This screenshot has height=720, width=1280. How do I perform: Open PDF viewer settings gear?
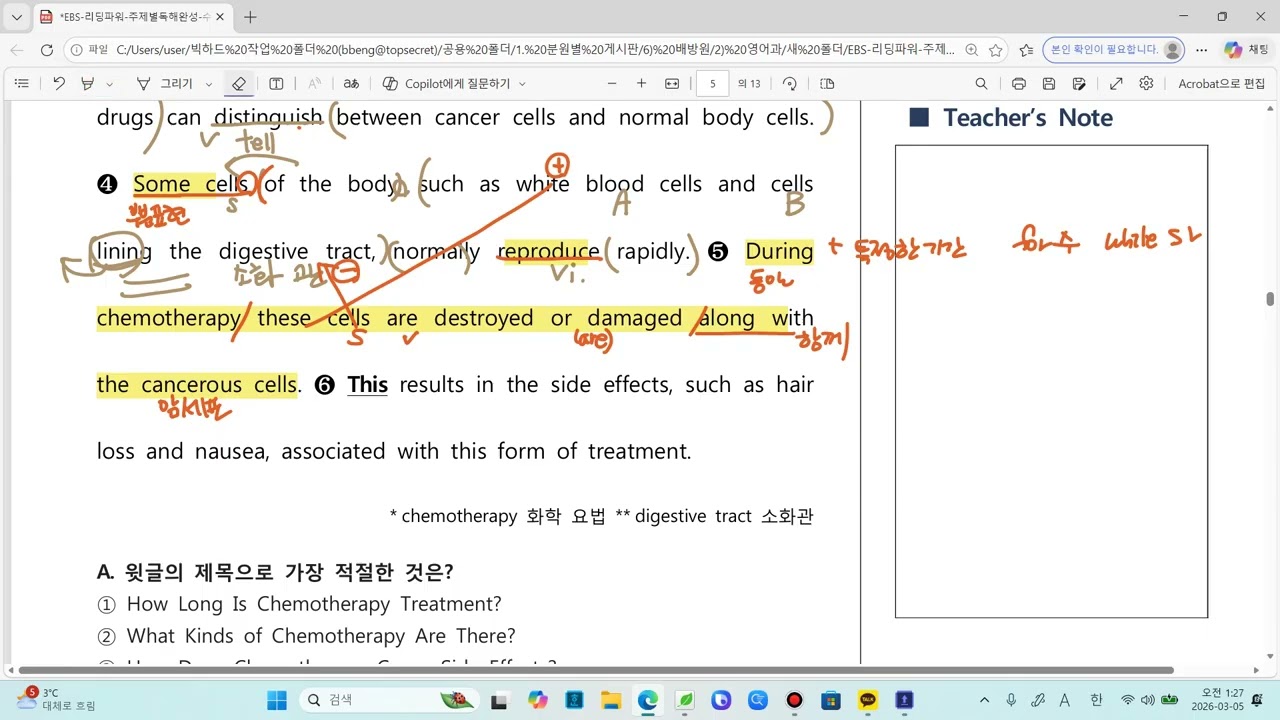(1146, 84)
